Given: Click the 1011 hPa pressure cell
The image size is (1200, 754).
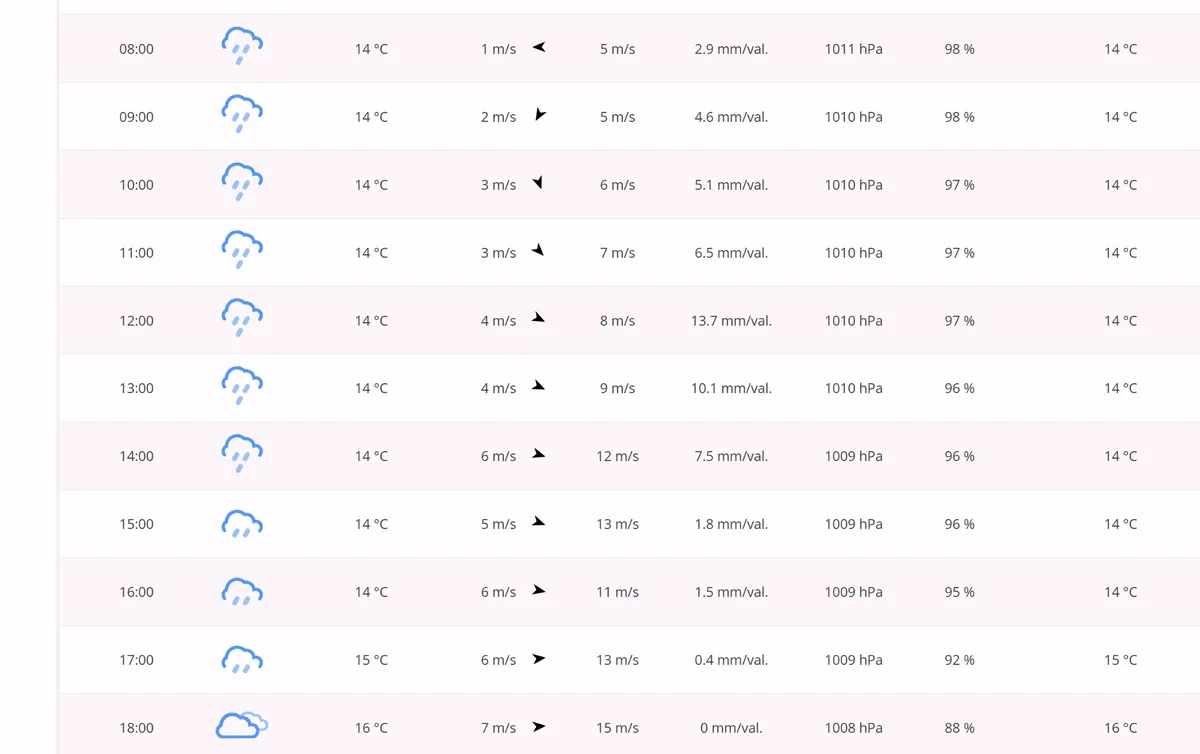Looking at the screenshot, I should tap(853, 48).
